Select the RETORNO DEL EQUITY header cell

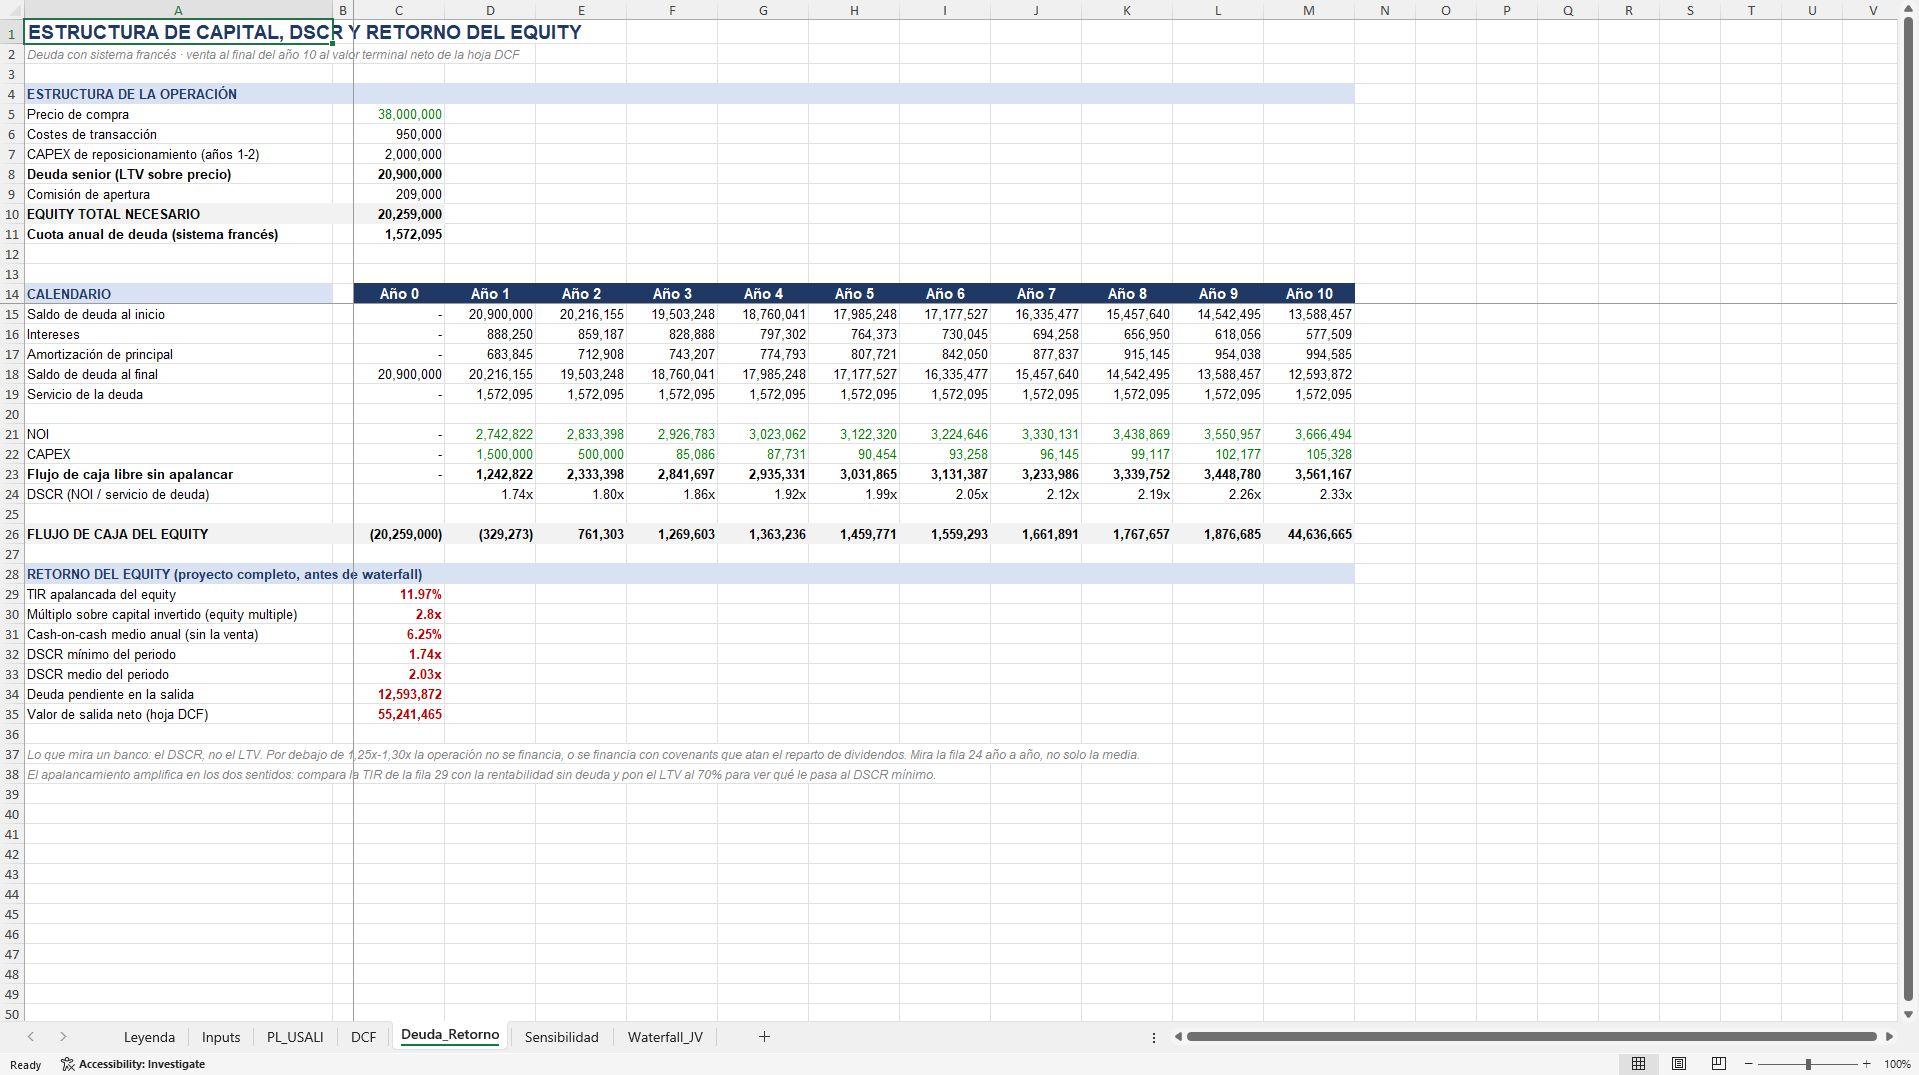coord(178,574)
